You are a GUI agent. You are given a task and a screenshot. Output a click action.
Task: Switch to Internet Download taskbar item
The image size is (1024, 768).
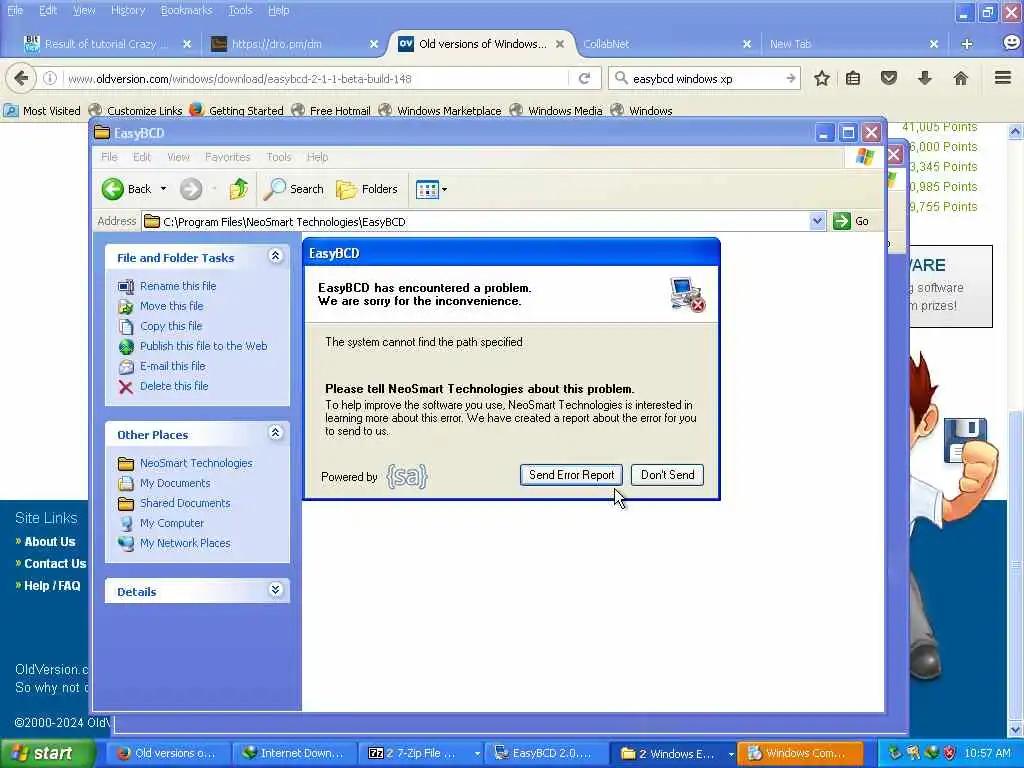[x=293, y=754]
